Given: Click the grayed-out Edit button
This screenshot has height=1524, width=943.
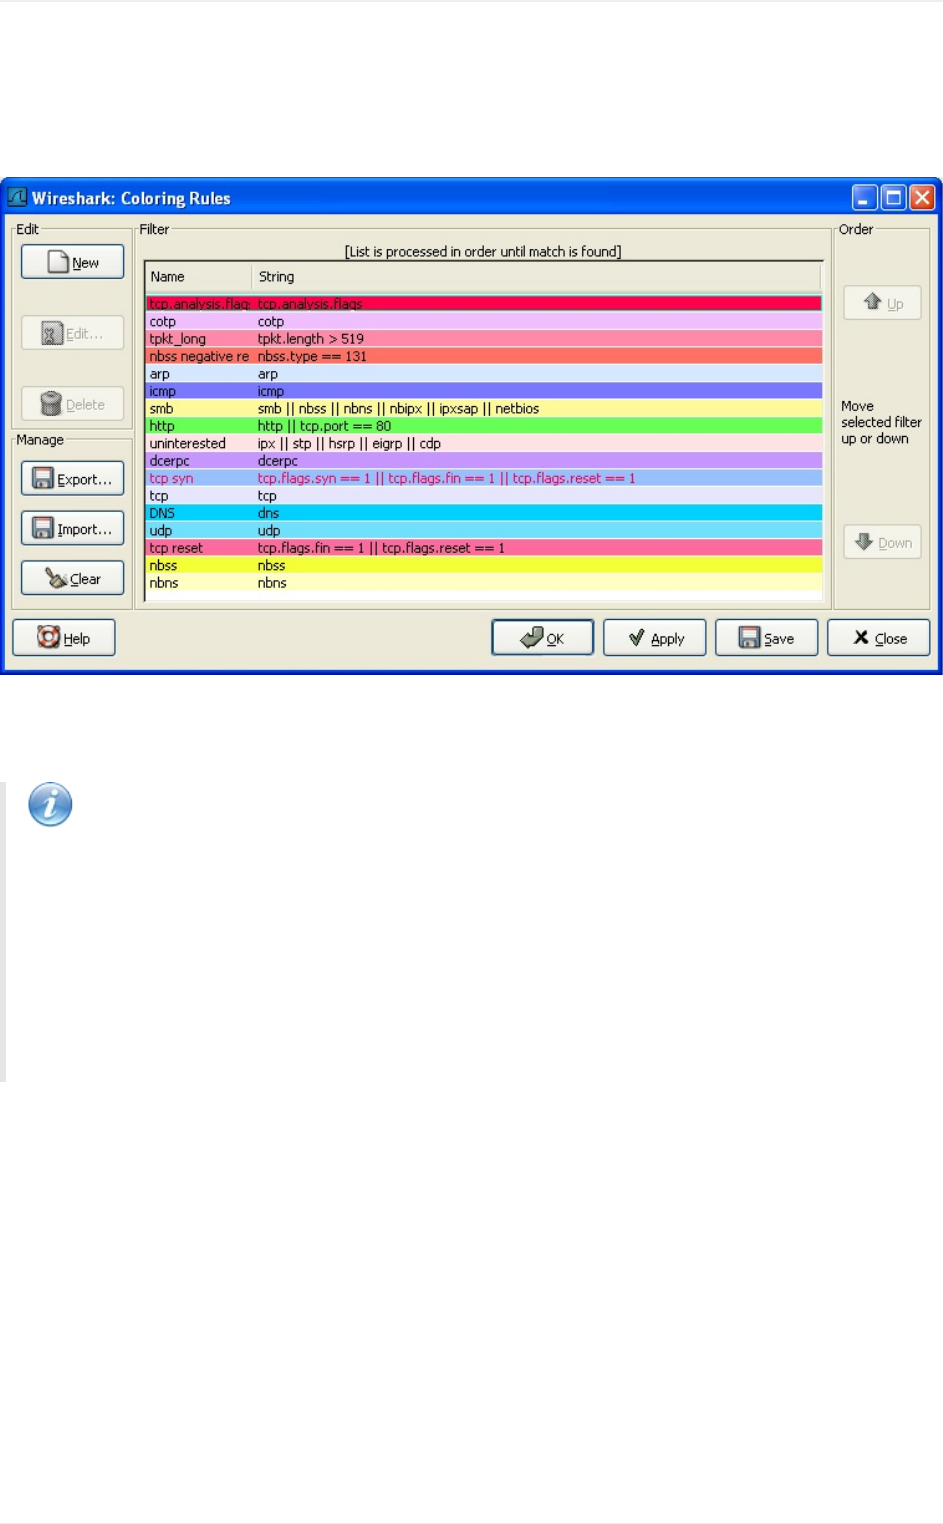Looking at the screenshot, I should point(72,333).
